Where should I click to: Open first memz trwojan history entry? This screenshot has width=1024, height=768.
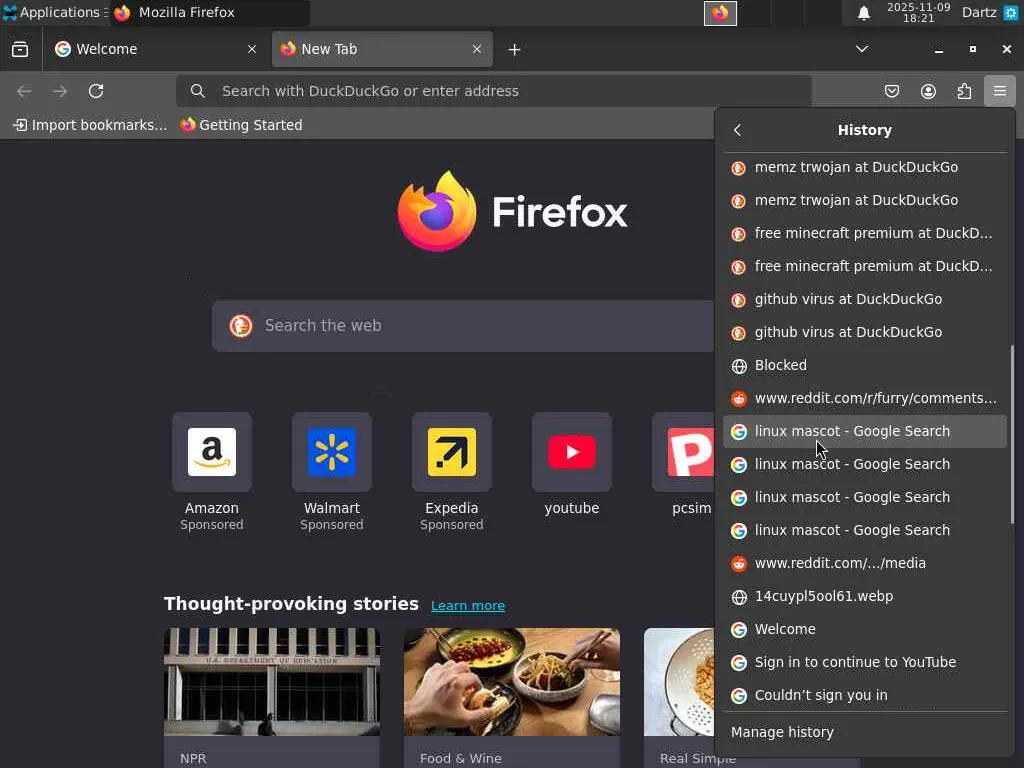point(865,167)
